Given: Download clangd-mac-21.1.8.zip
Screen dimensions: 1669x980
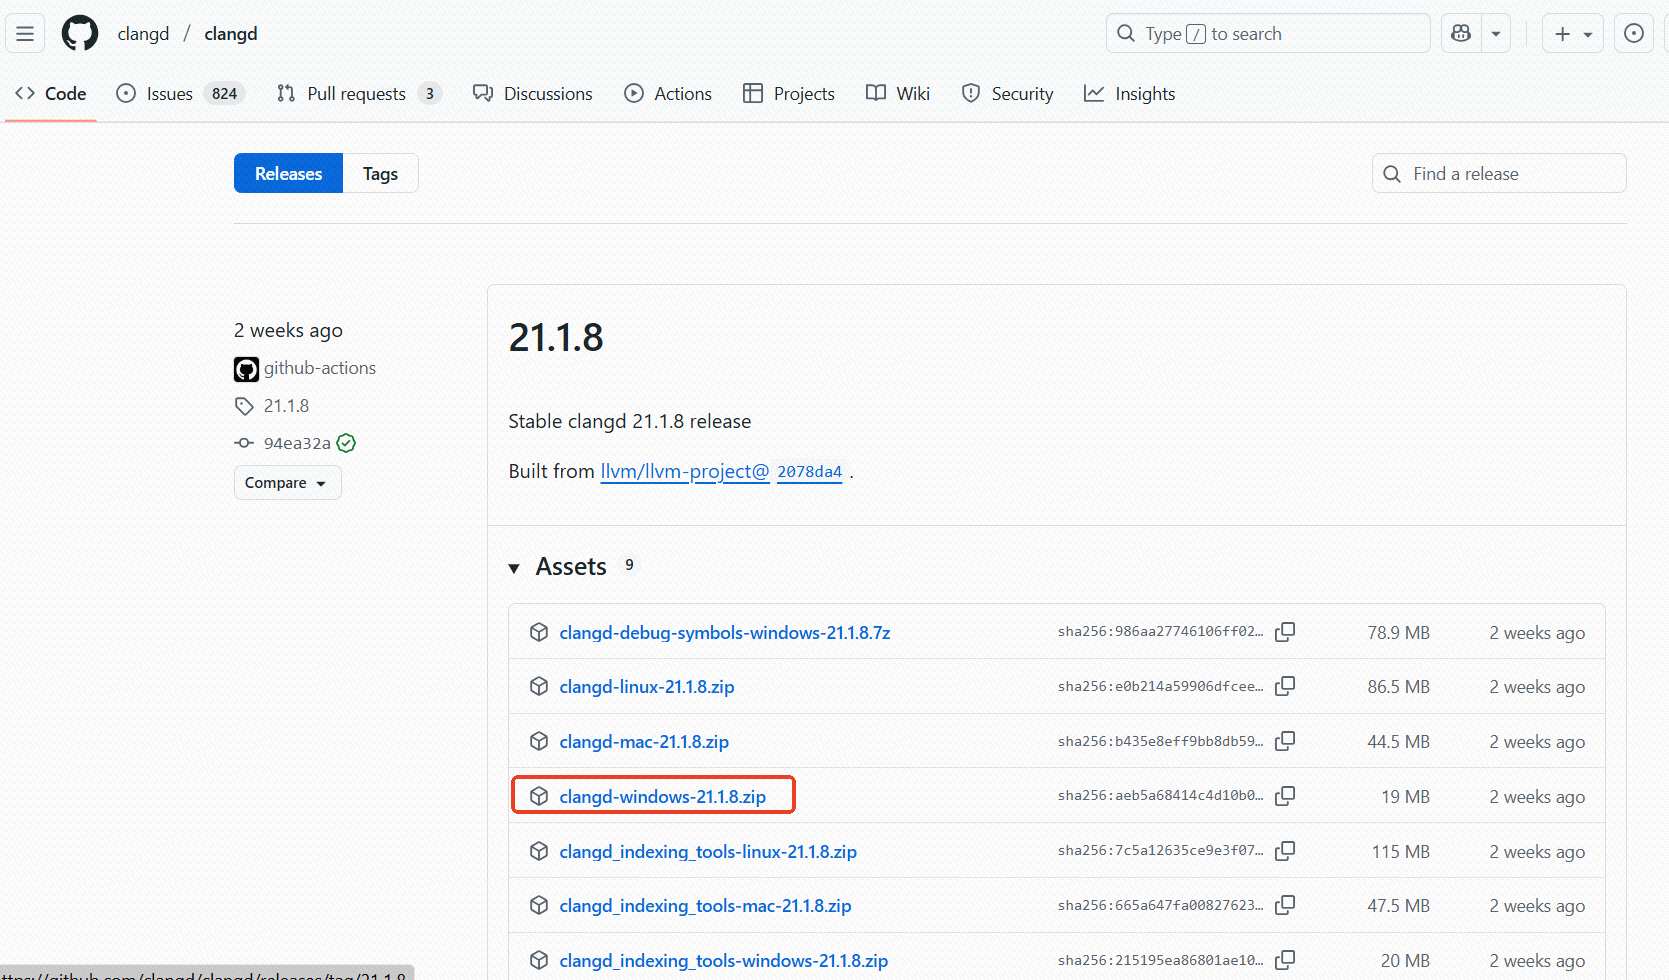Looking at the screenshot, I should pyautogui.click(x=644, y=742).
